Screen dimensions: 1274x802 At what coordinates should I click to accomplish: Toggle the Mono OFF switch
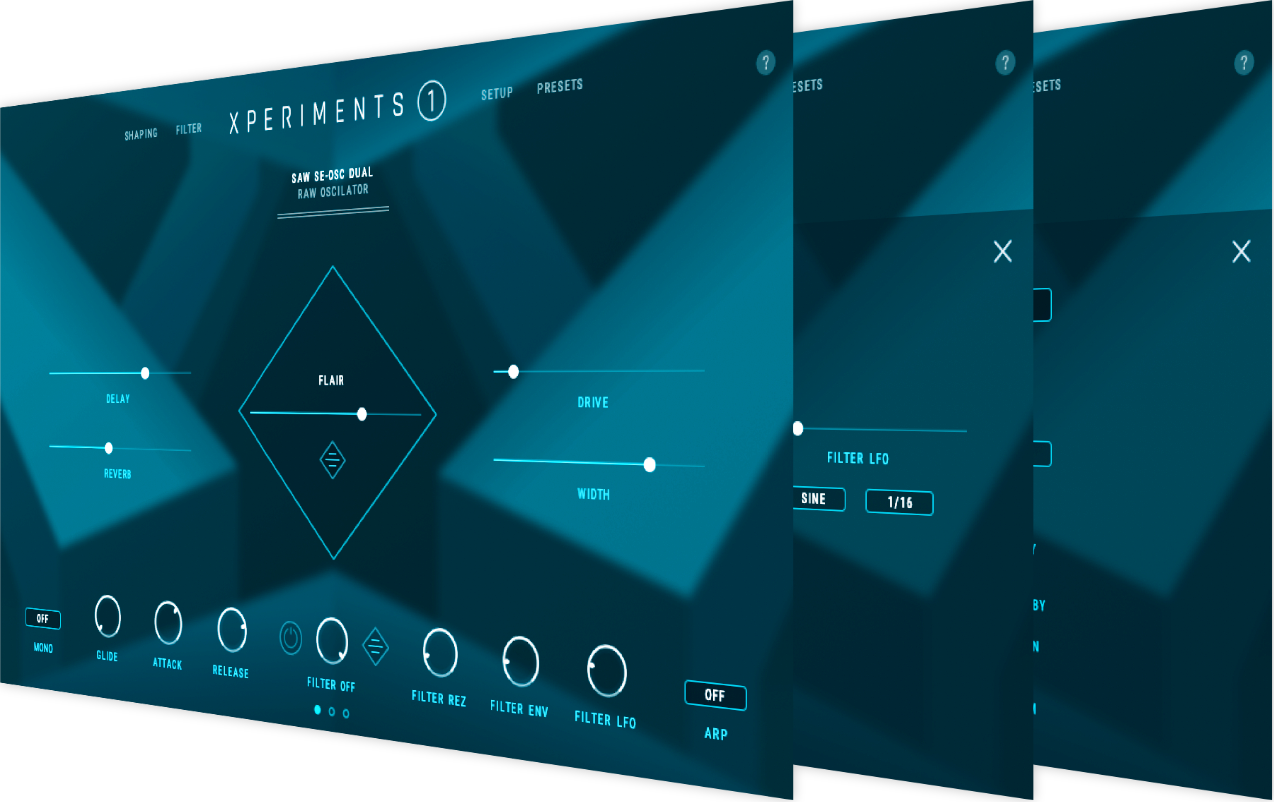coord(43,619)
